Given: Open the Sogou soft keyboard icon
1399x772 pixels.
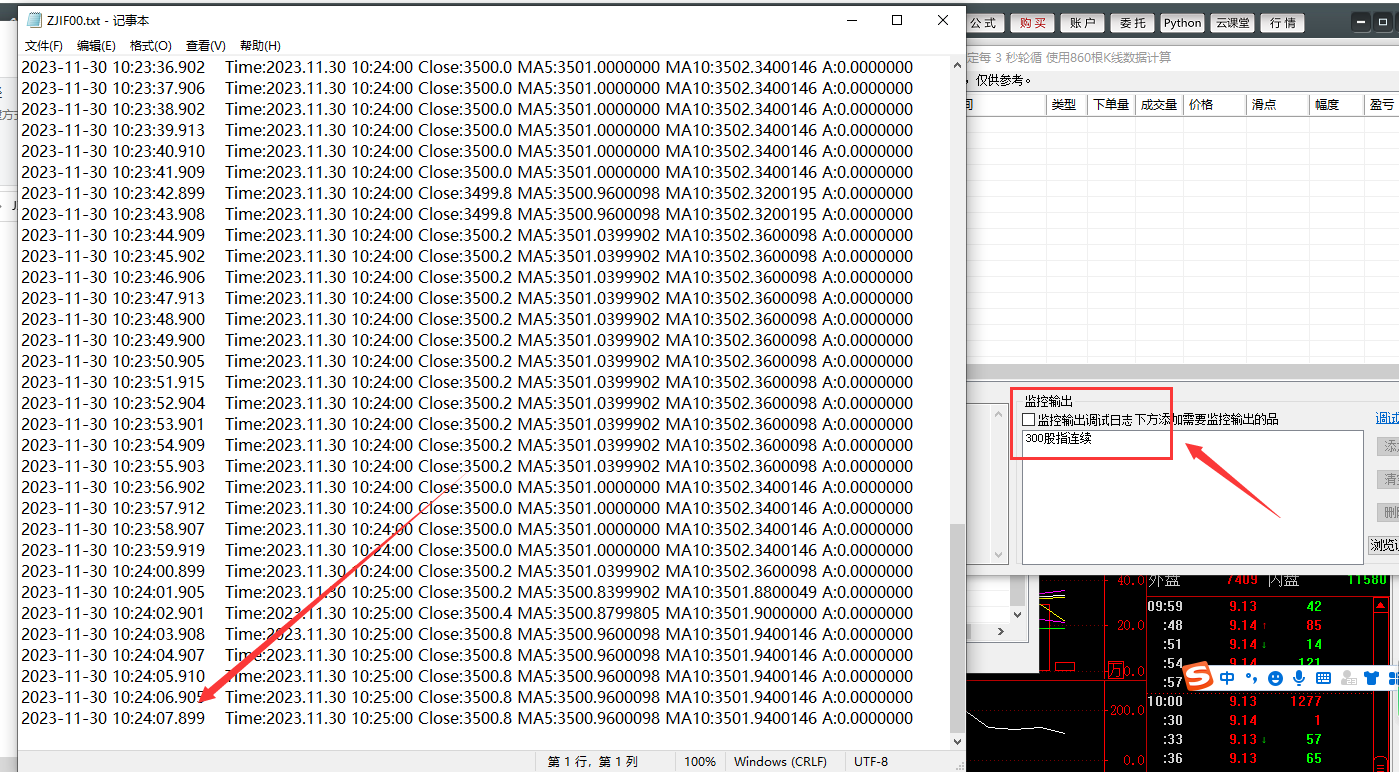Looking at the screenshot, I should pos(1323,678).
